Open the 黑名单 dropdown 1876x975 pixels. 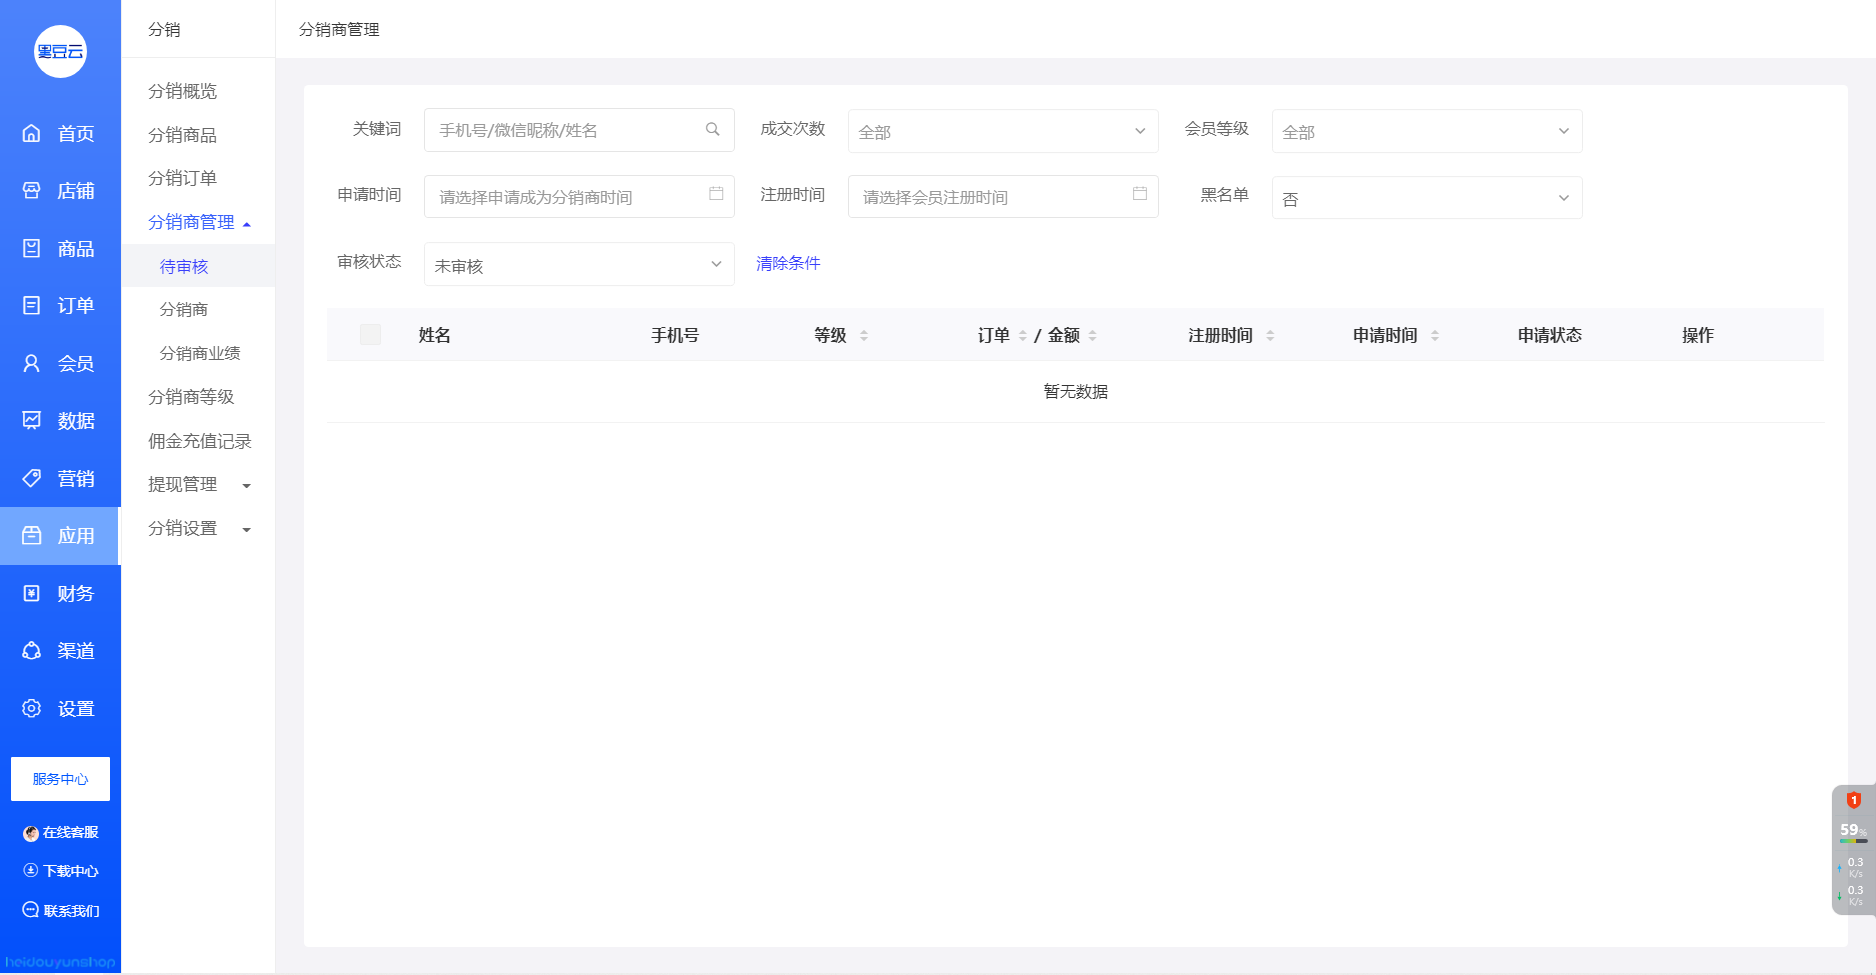coord(1427,198)
